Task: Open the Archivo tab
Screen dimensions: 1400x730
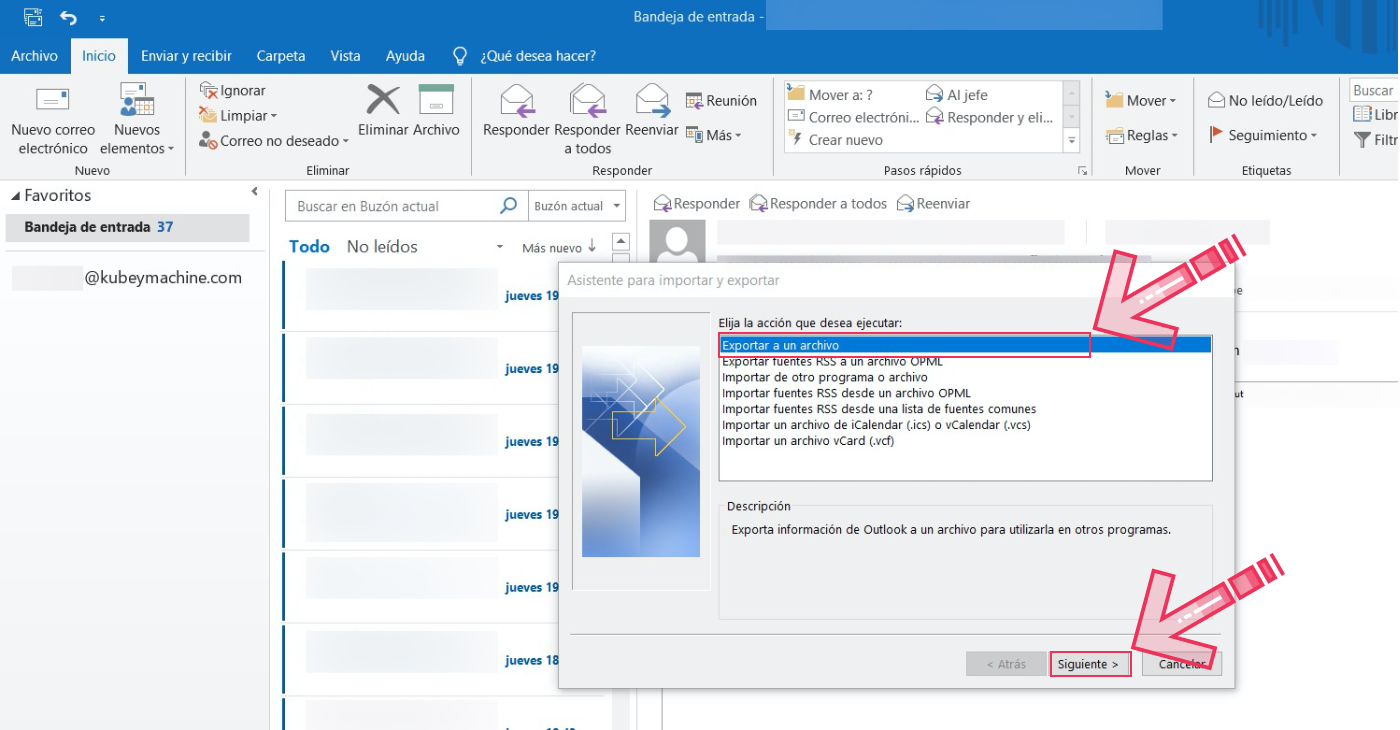Action: (34, 56)
